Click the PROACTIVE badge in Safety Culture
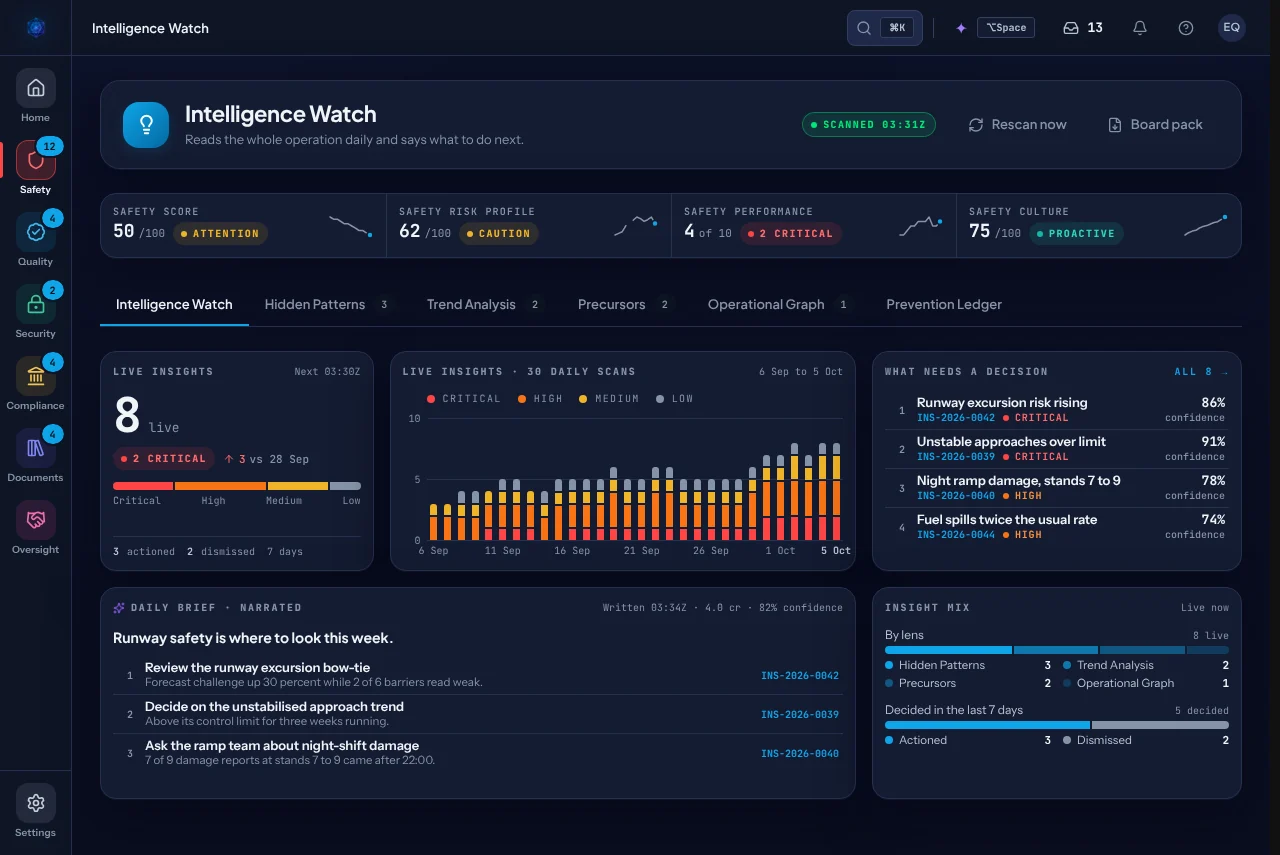 (x=1075, y=234)
